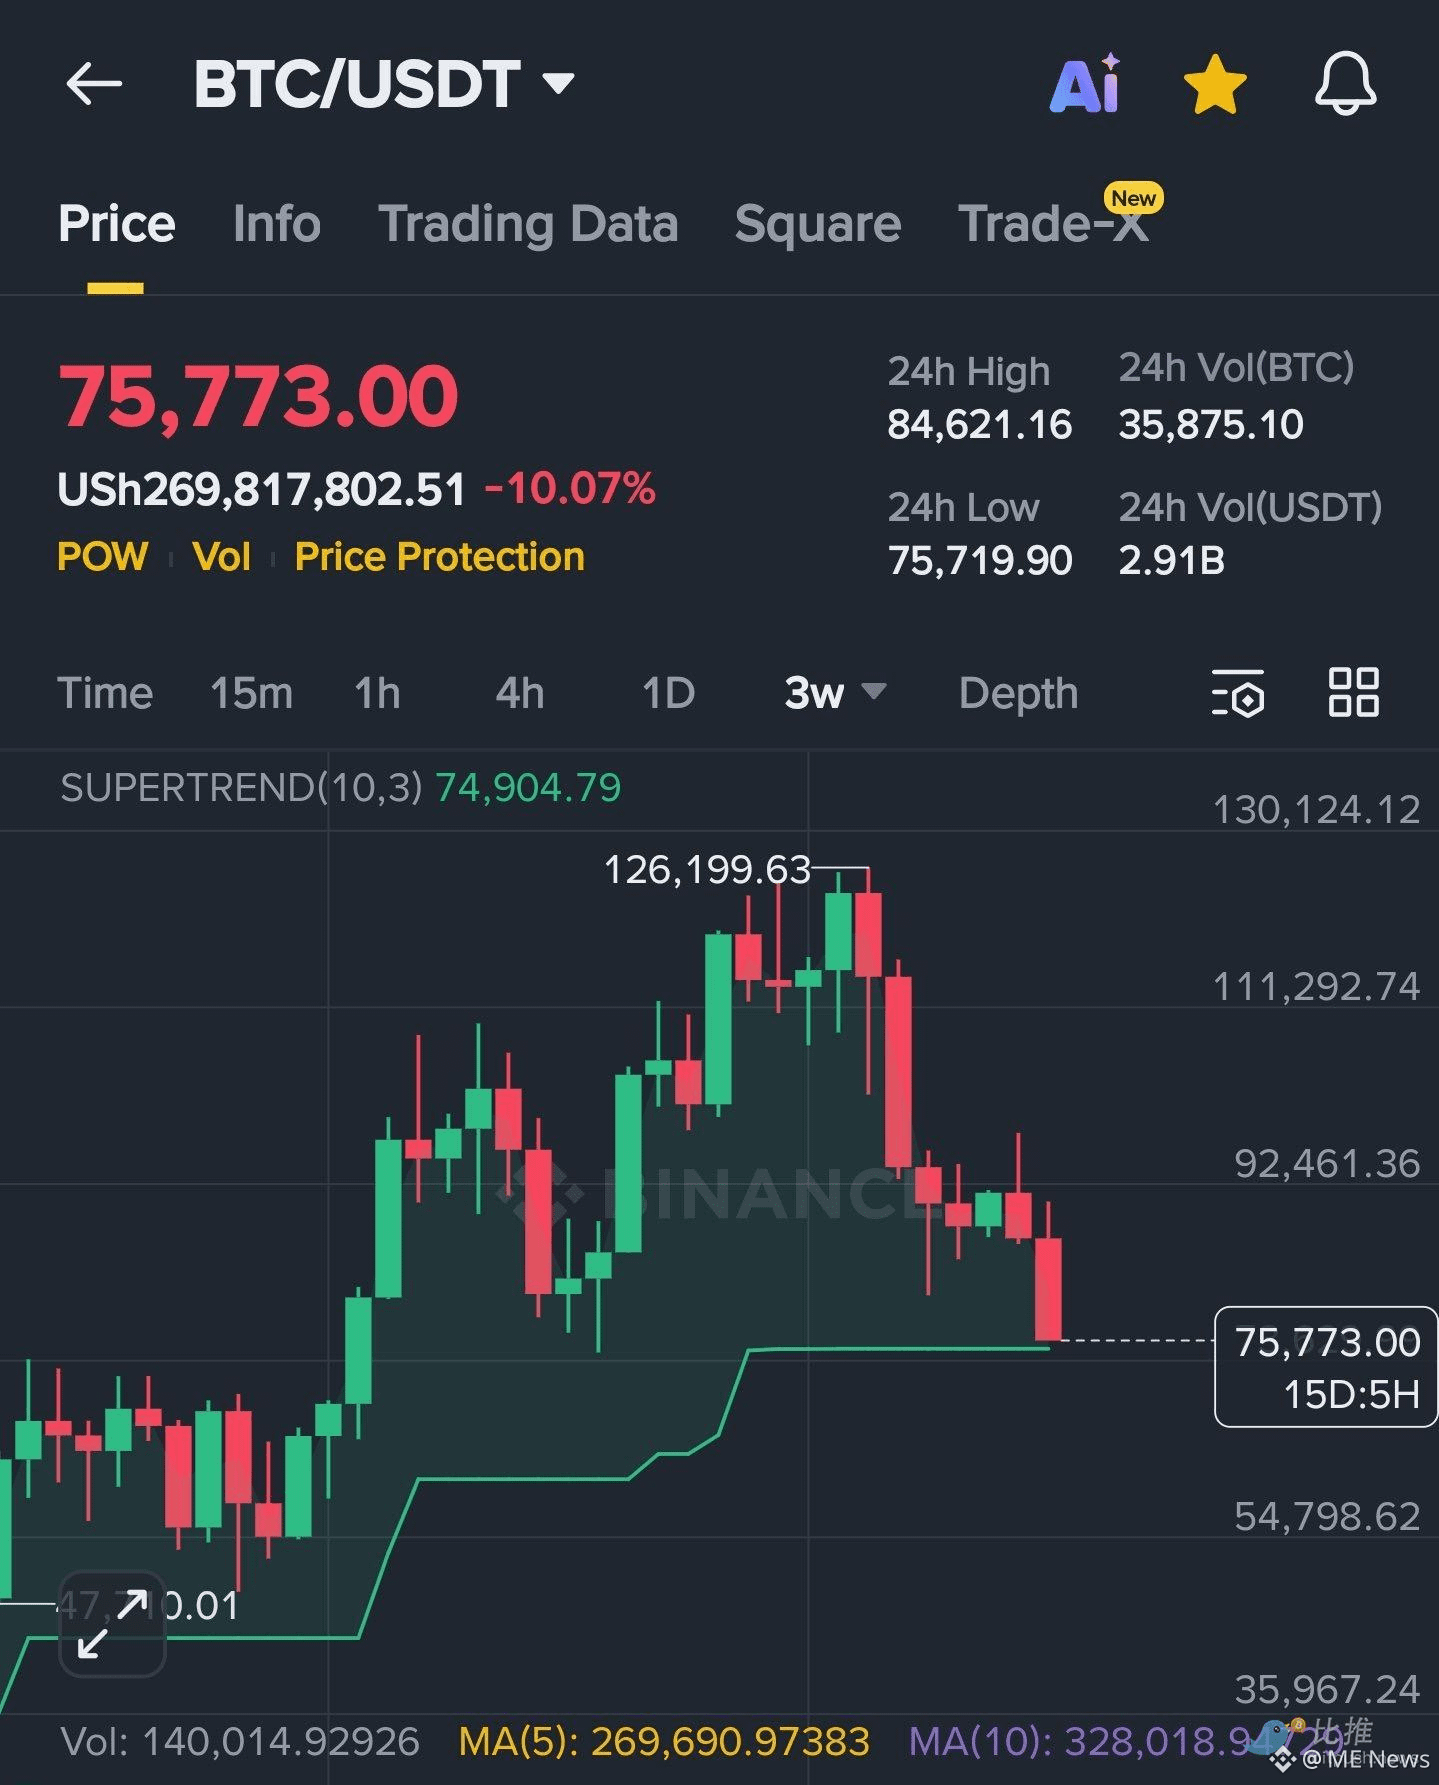Viewport: 1439px width, 1785px height.
Task: Switch to the Info tab
Action: (277, 223)
